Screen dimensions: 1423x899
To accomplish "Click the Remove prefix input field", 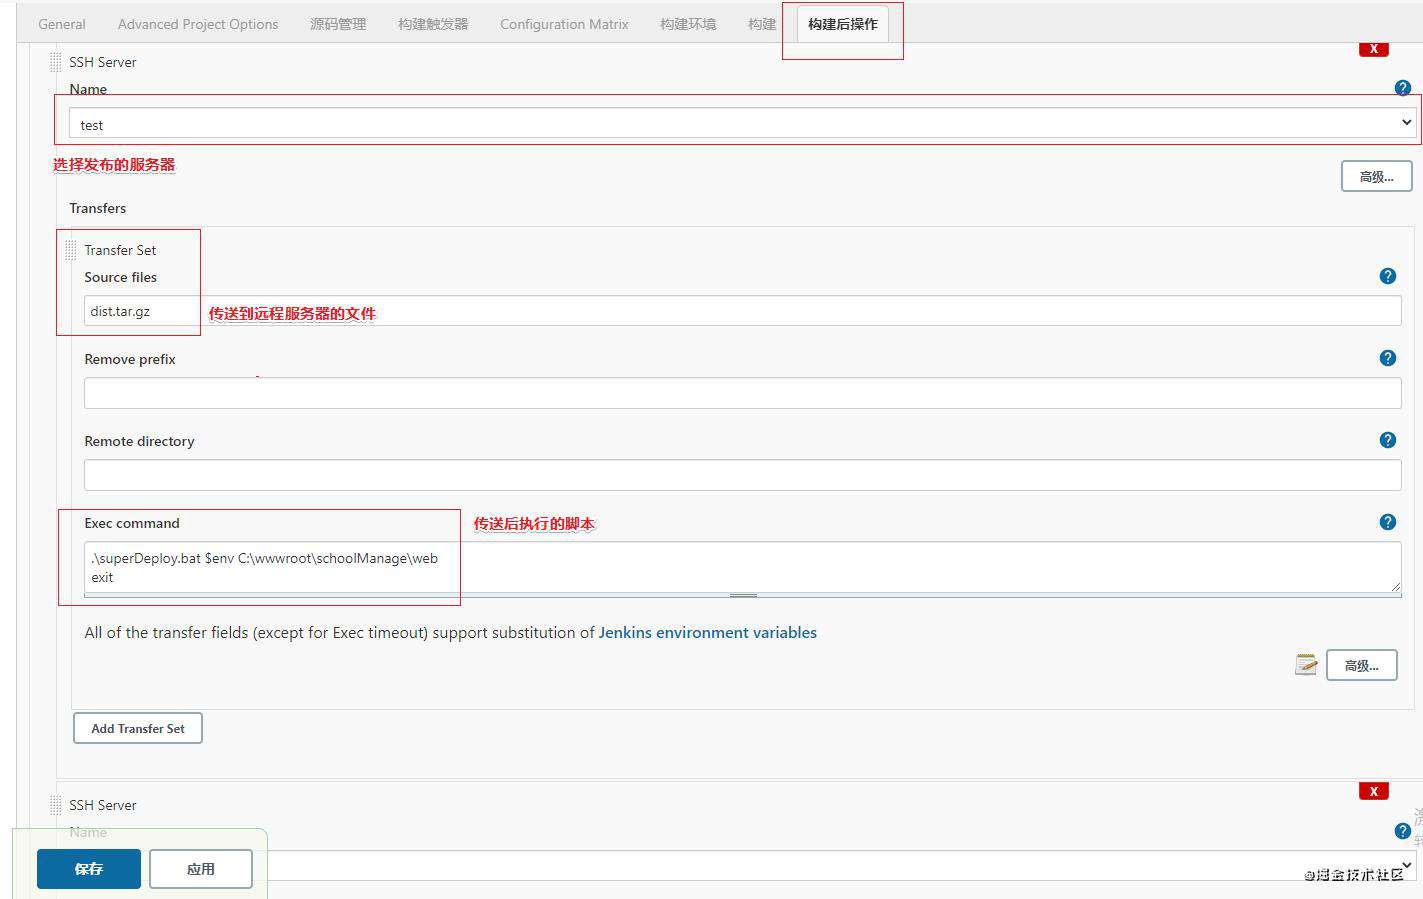I will (x=742, y=393).
